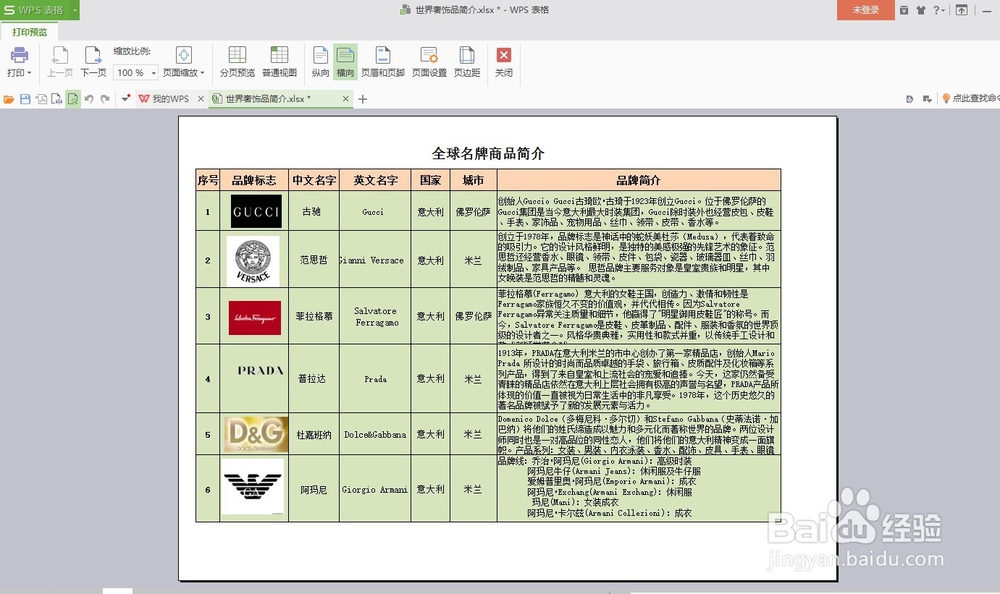This screenshot has height=594, width=1000.
Task: Click the 序号 column header
Action: (x=208, y=181)
